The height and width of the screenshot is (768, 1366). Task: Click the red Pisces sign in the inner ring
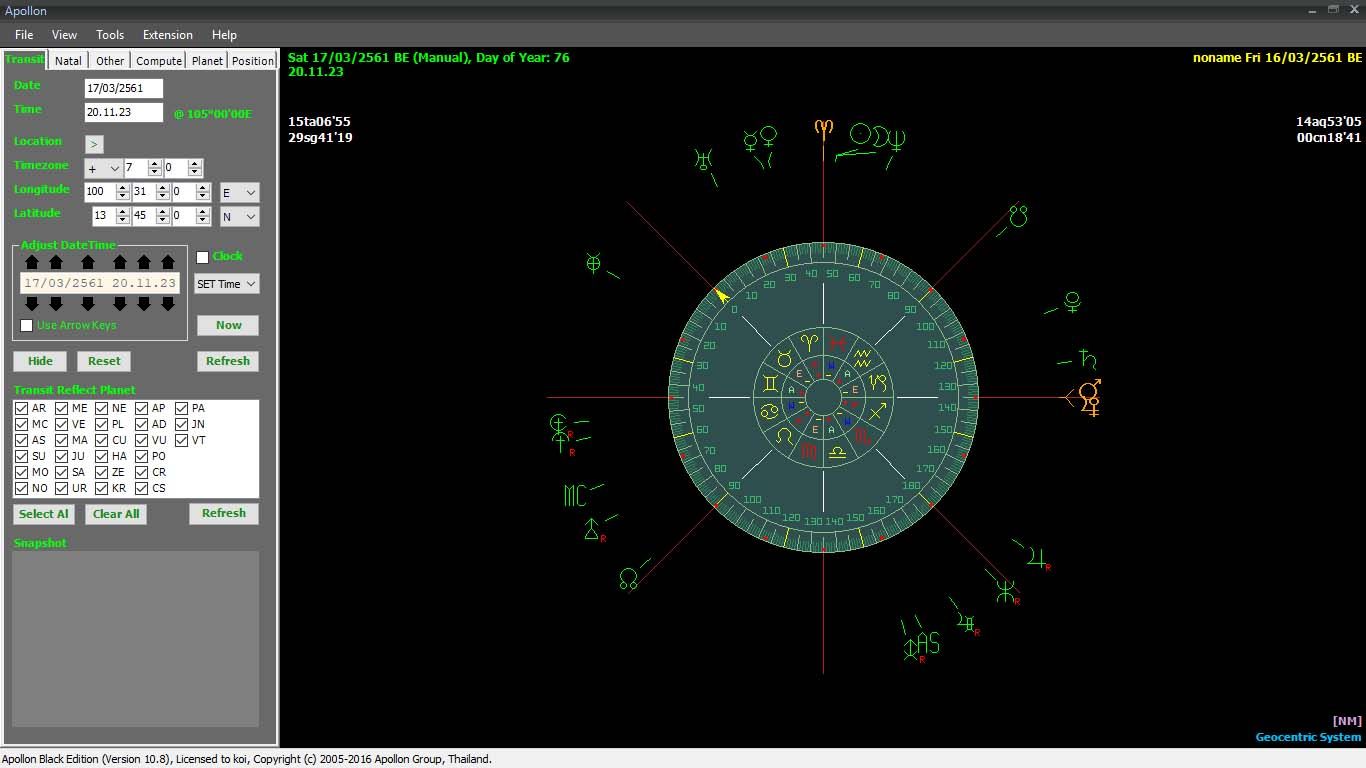pos(838,343)
